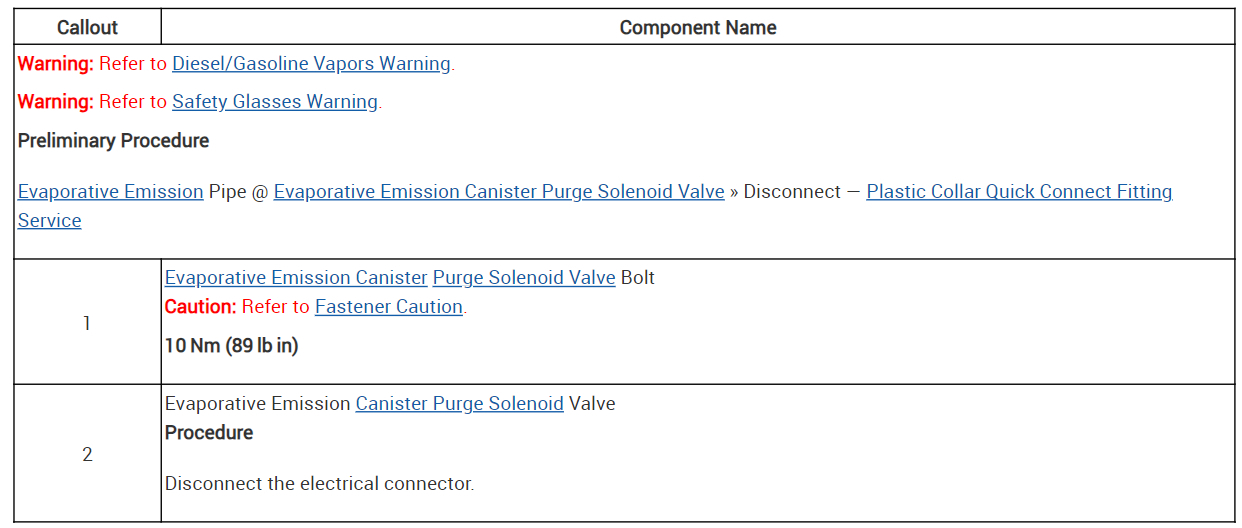The image size is (1242, 528).
Task: Open the Fastener Caution link
Action: coord(388,307)
